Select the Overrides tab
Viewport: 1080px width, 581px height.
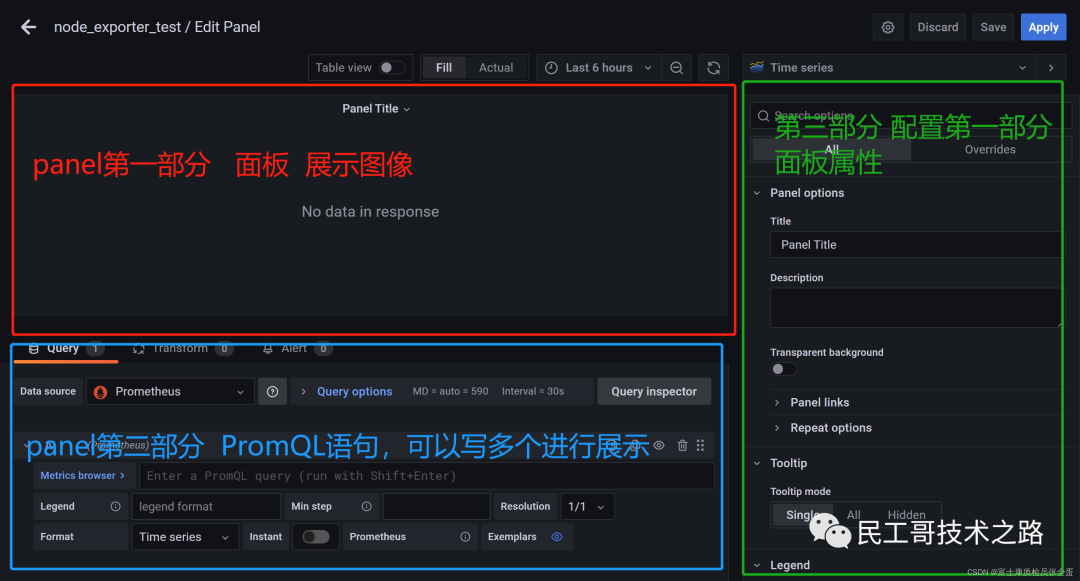(x=990, y=149)
